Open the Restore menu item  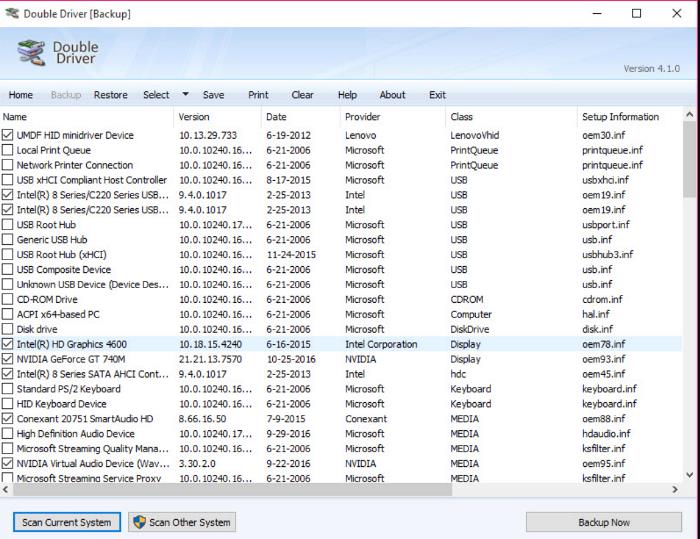coord(110,95)
